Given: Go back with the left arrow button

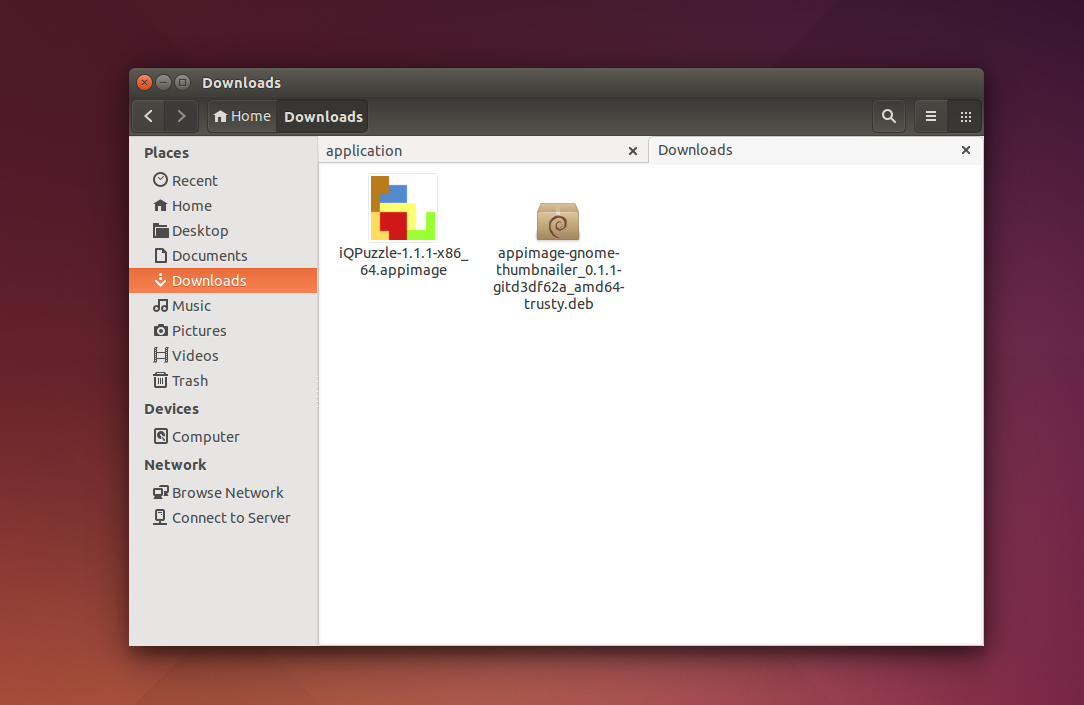Looking at the screenshot, I should coord(149,116).
